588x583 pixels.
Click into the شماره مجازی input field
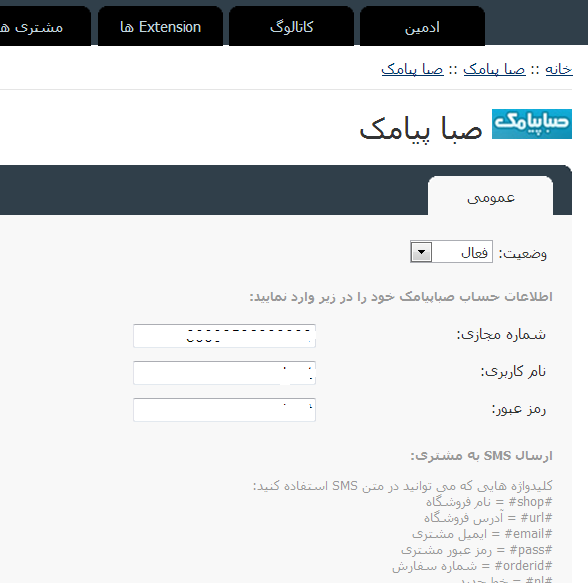pos(224,336)
